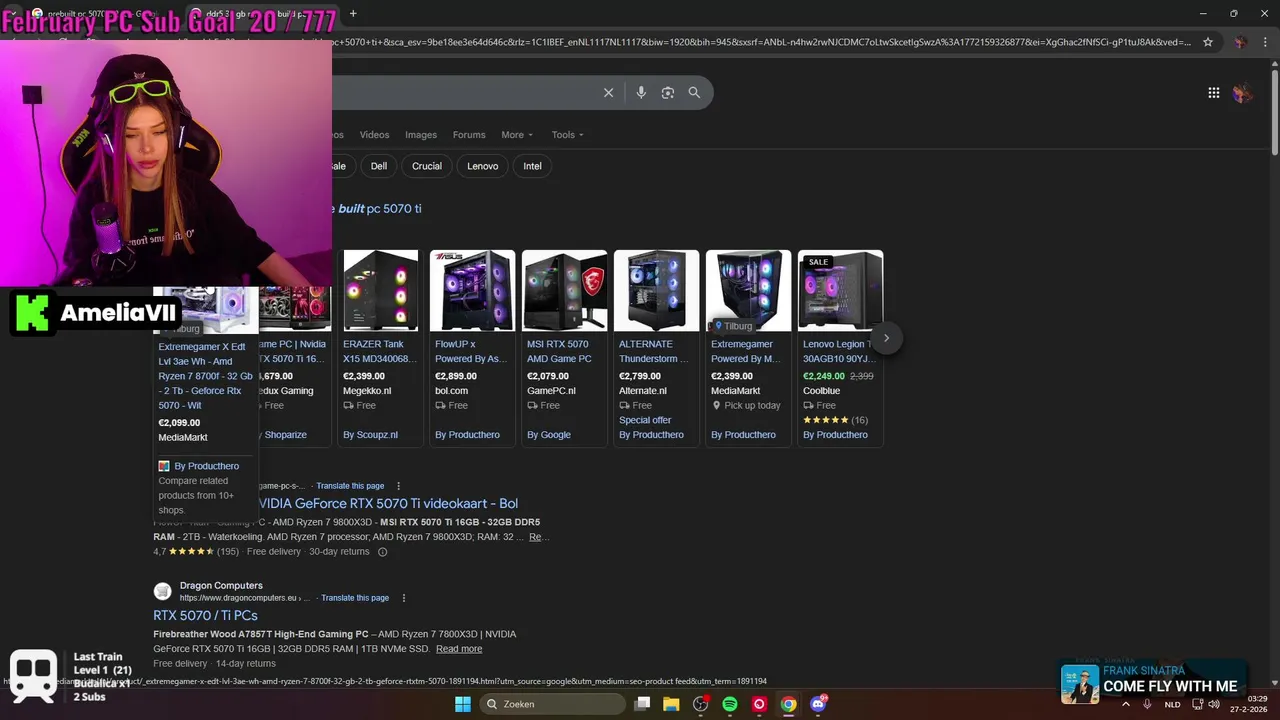This screenshot has width=1280, height=720.
Task: Show hidden system tray icons
Action: pyautogui.click(x=1126, y=704)
